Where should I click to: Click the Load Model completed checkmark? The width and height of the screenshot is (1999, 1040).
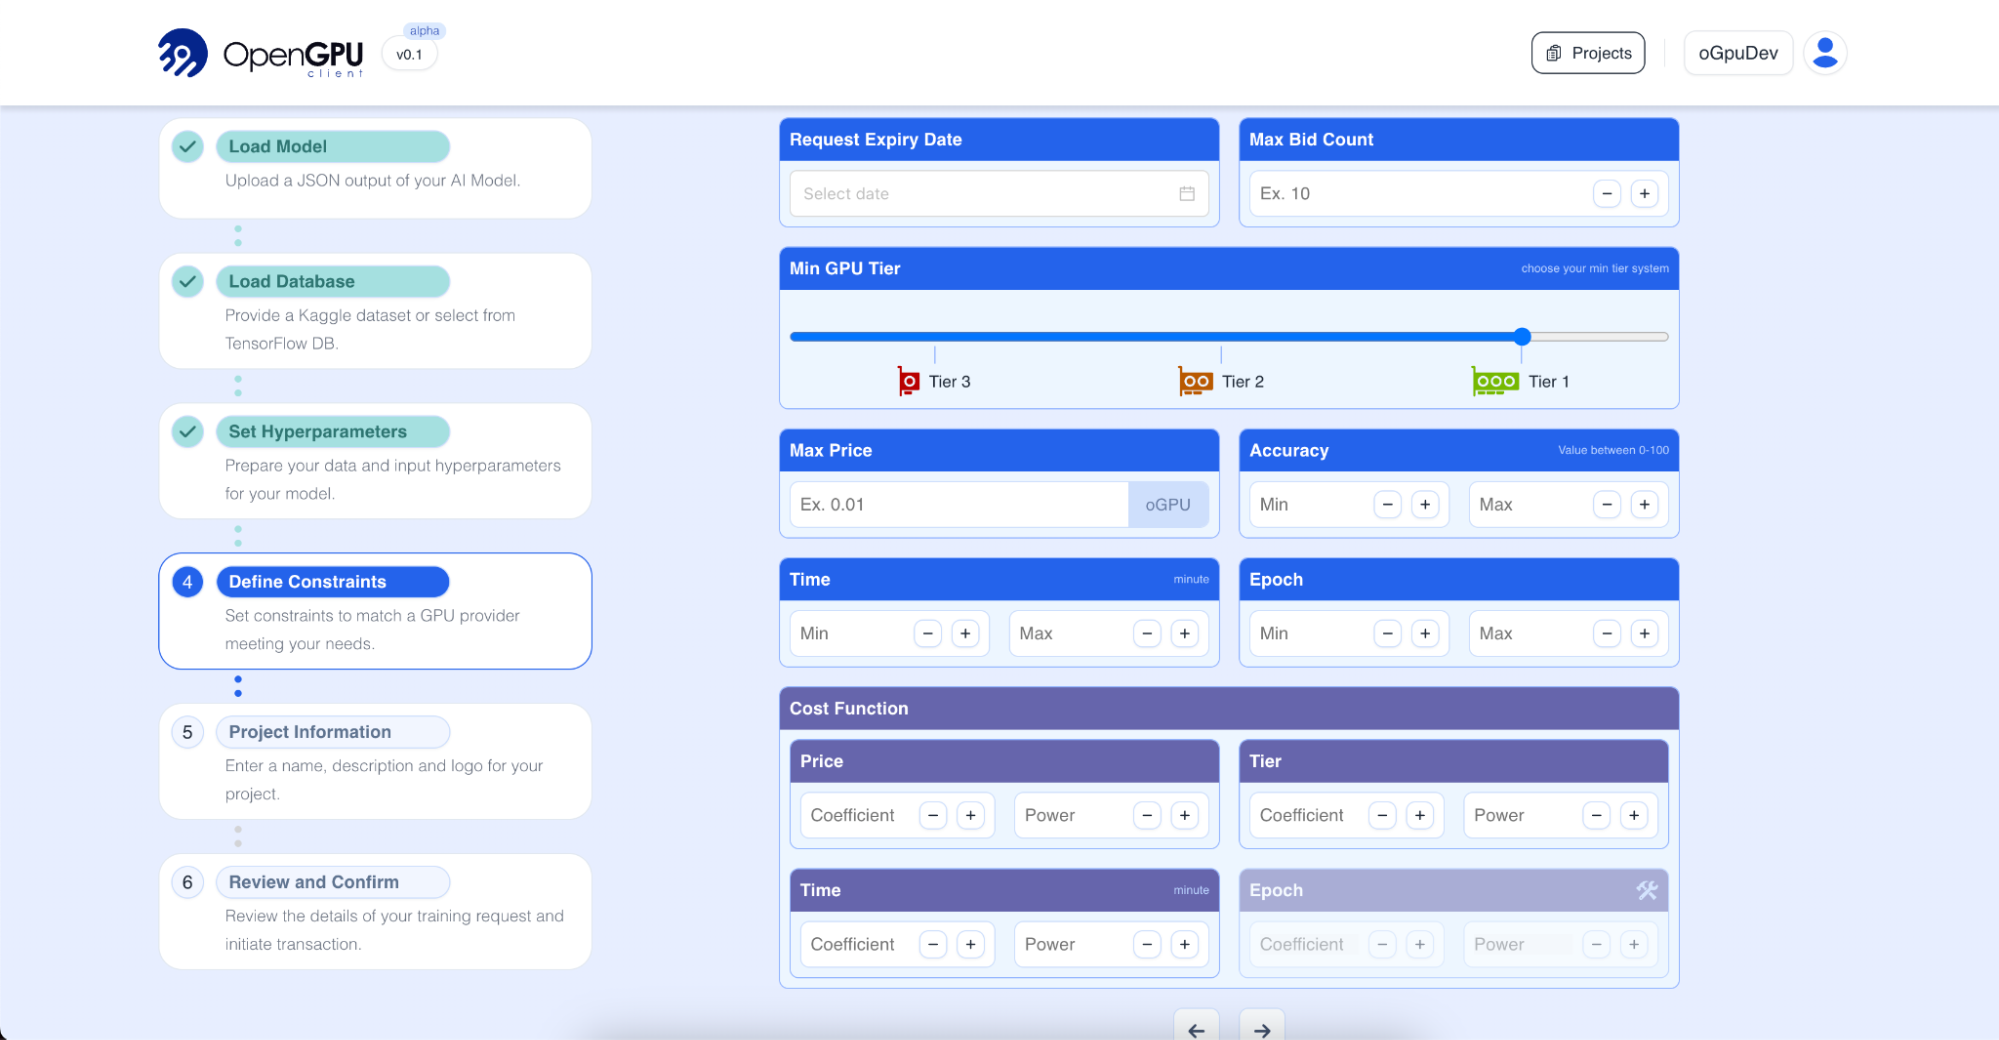[188, 147]
